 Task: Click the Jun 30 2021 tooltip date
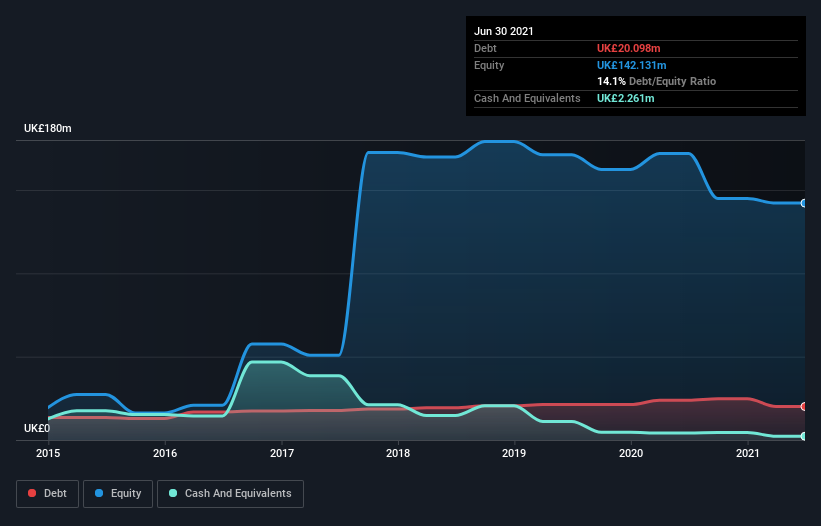[504, 31]
